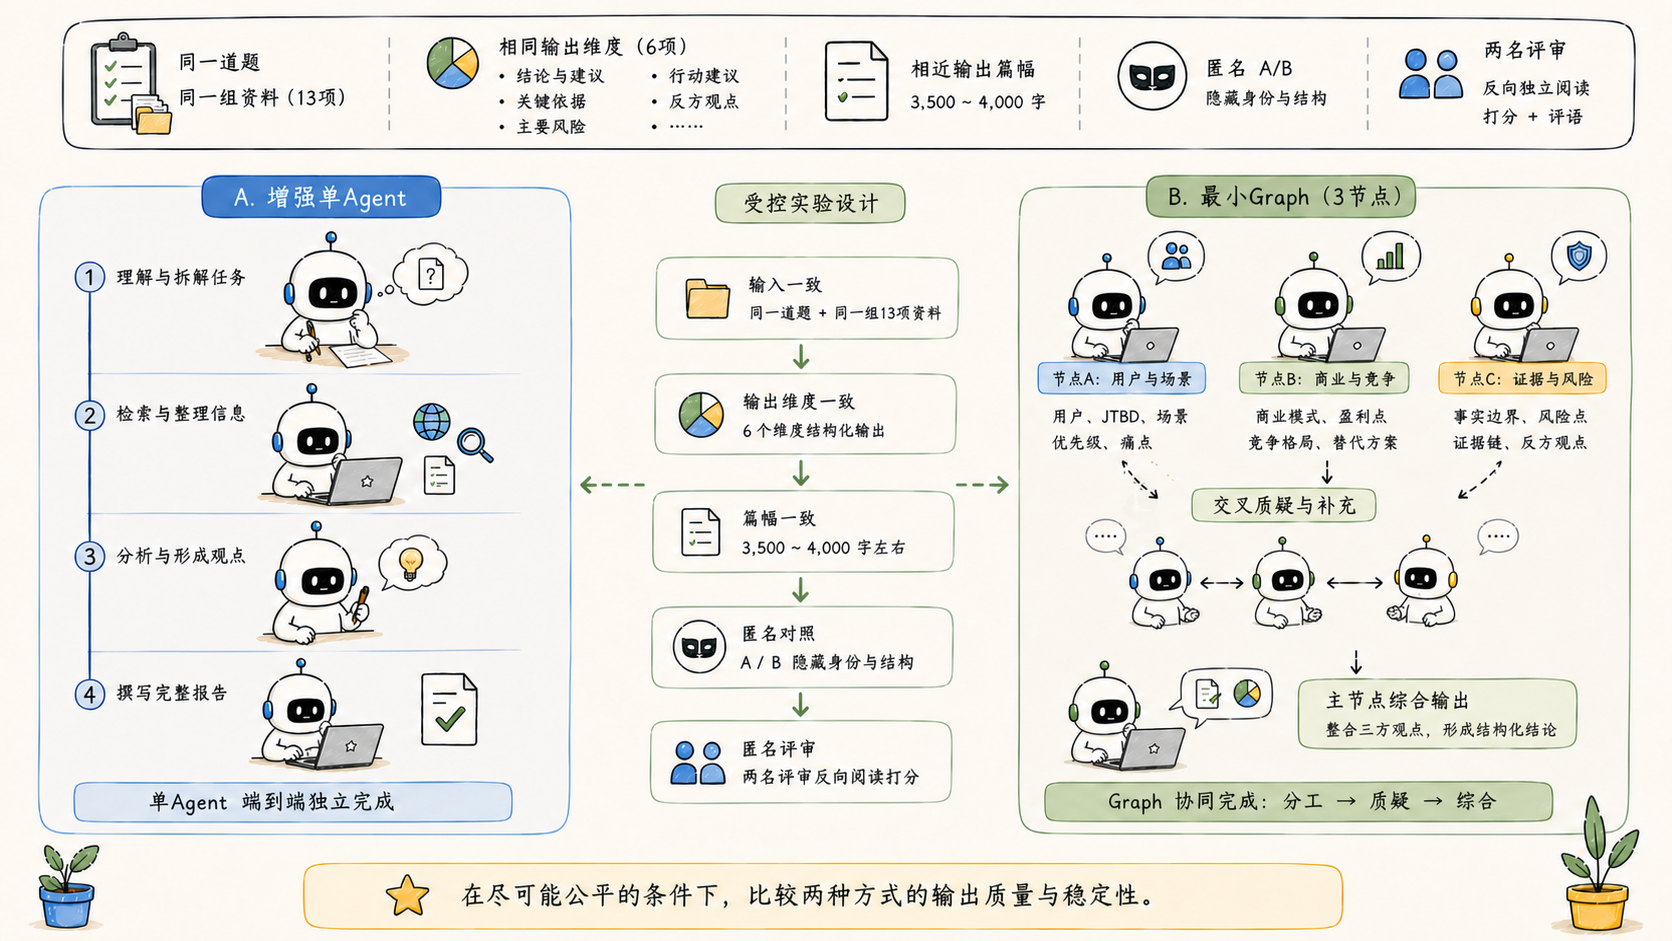Click the 6 个维度结构化输出 text
This screenshot has height=941, width=1672.
pyautogui.click(x=813, y=431)
